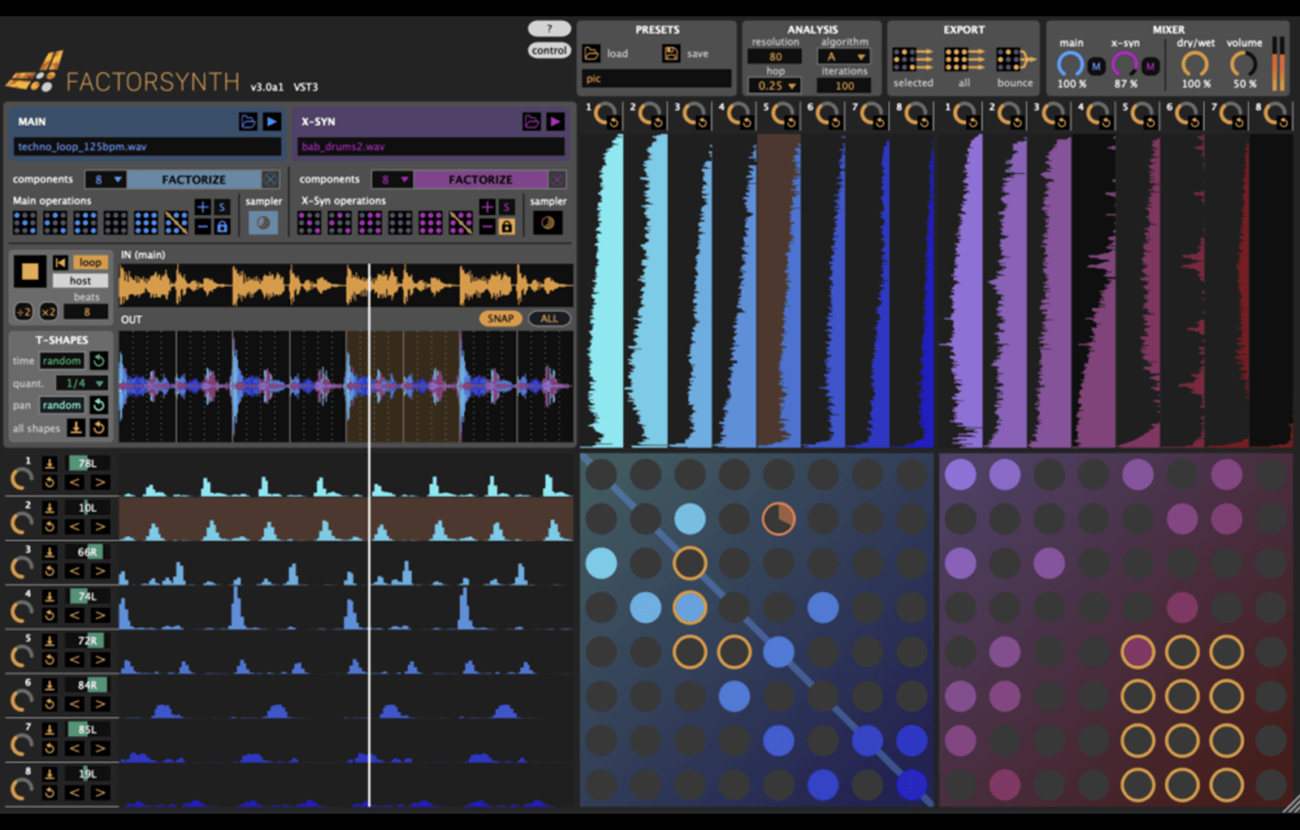Regenerate random pan shapes
Viewport: 1300px width, 830px height.
(x=99, y=405)
